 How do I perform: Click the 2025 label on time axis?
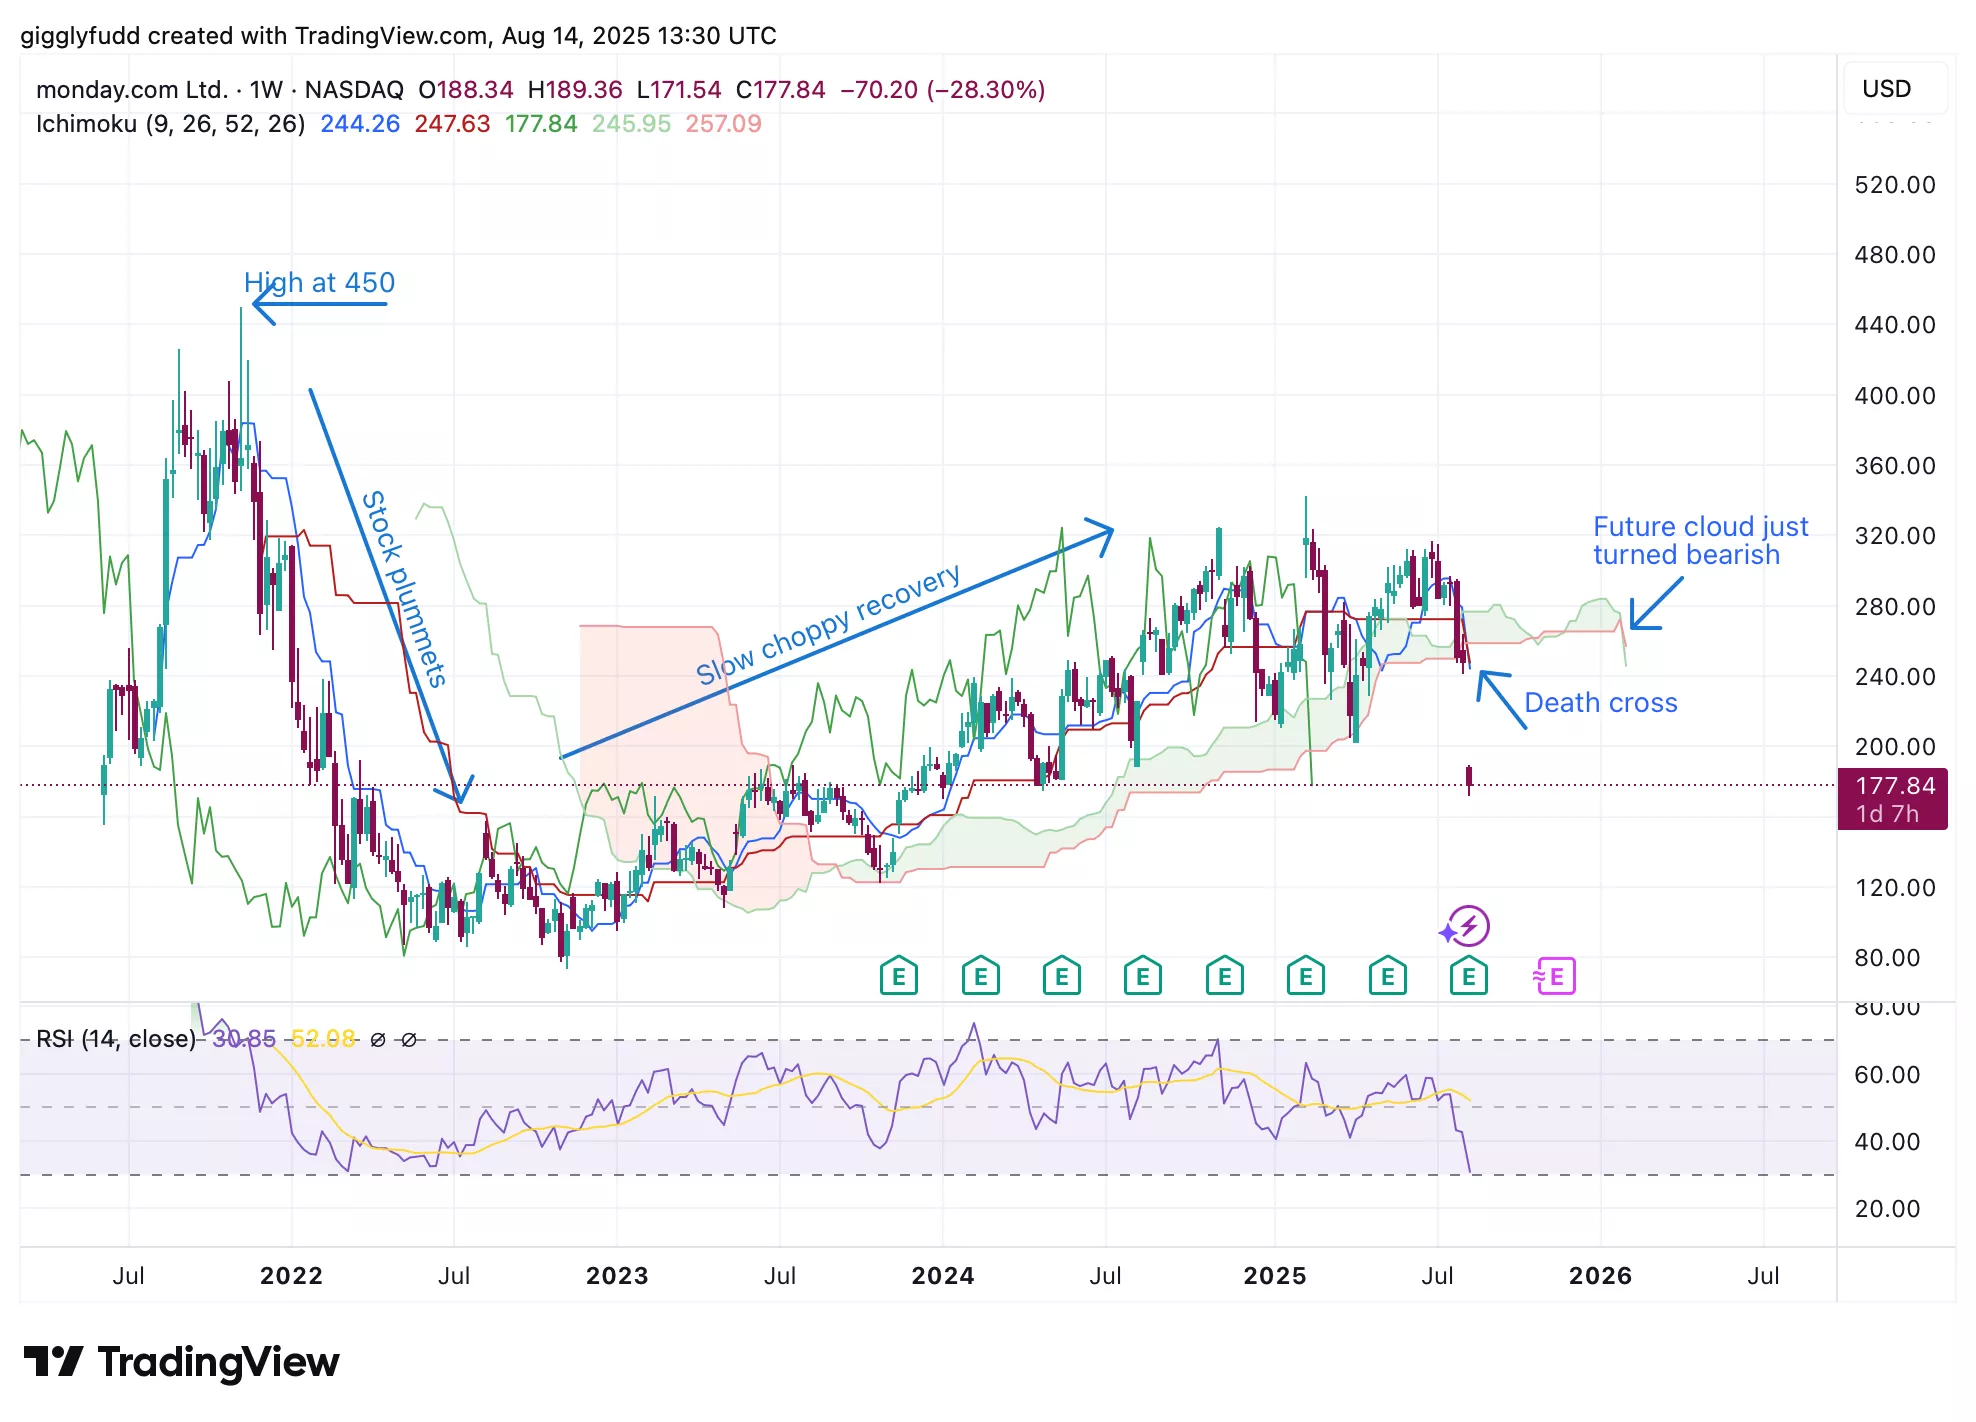click(x=1274, y=1276)
